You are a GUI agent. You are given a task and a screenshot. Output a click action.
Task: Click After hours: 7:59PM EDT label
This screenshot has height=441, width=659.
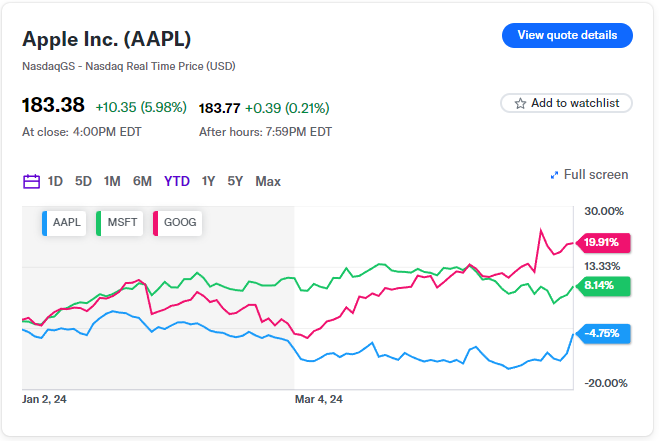[265, 132]
